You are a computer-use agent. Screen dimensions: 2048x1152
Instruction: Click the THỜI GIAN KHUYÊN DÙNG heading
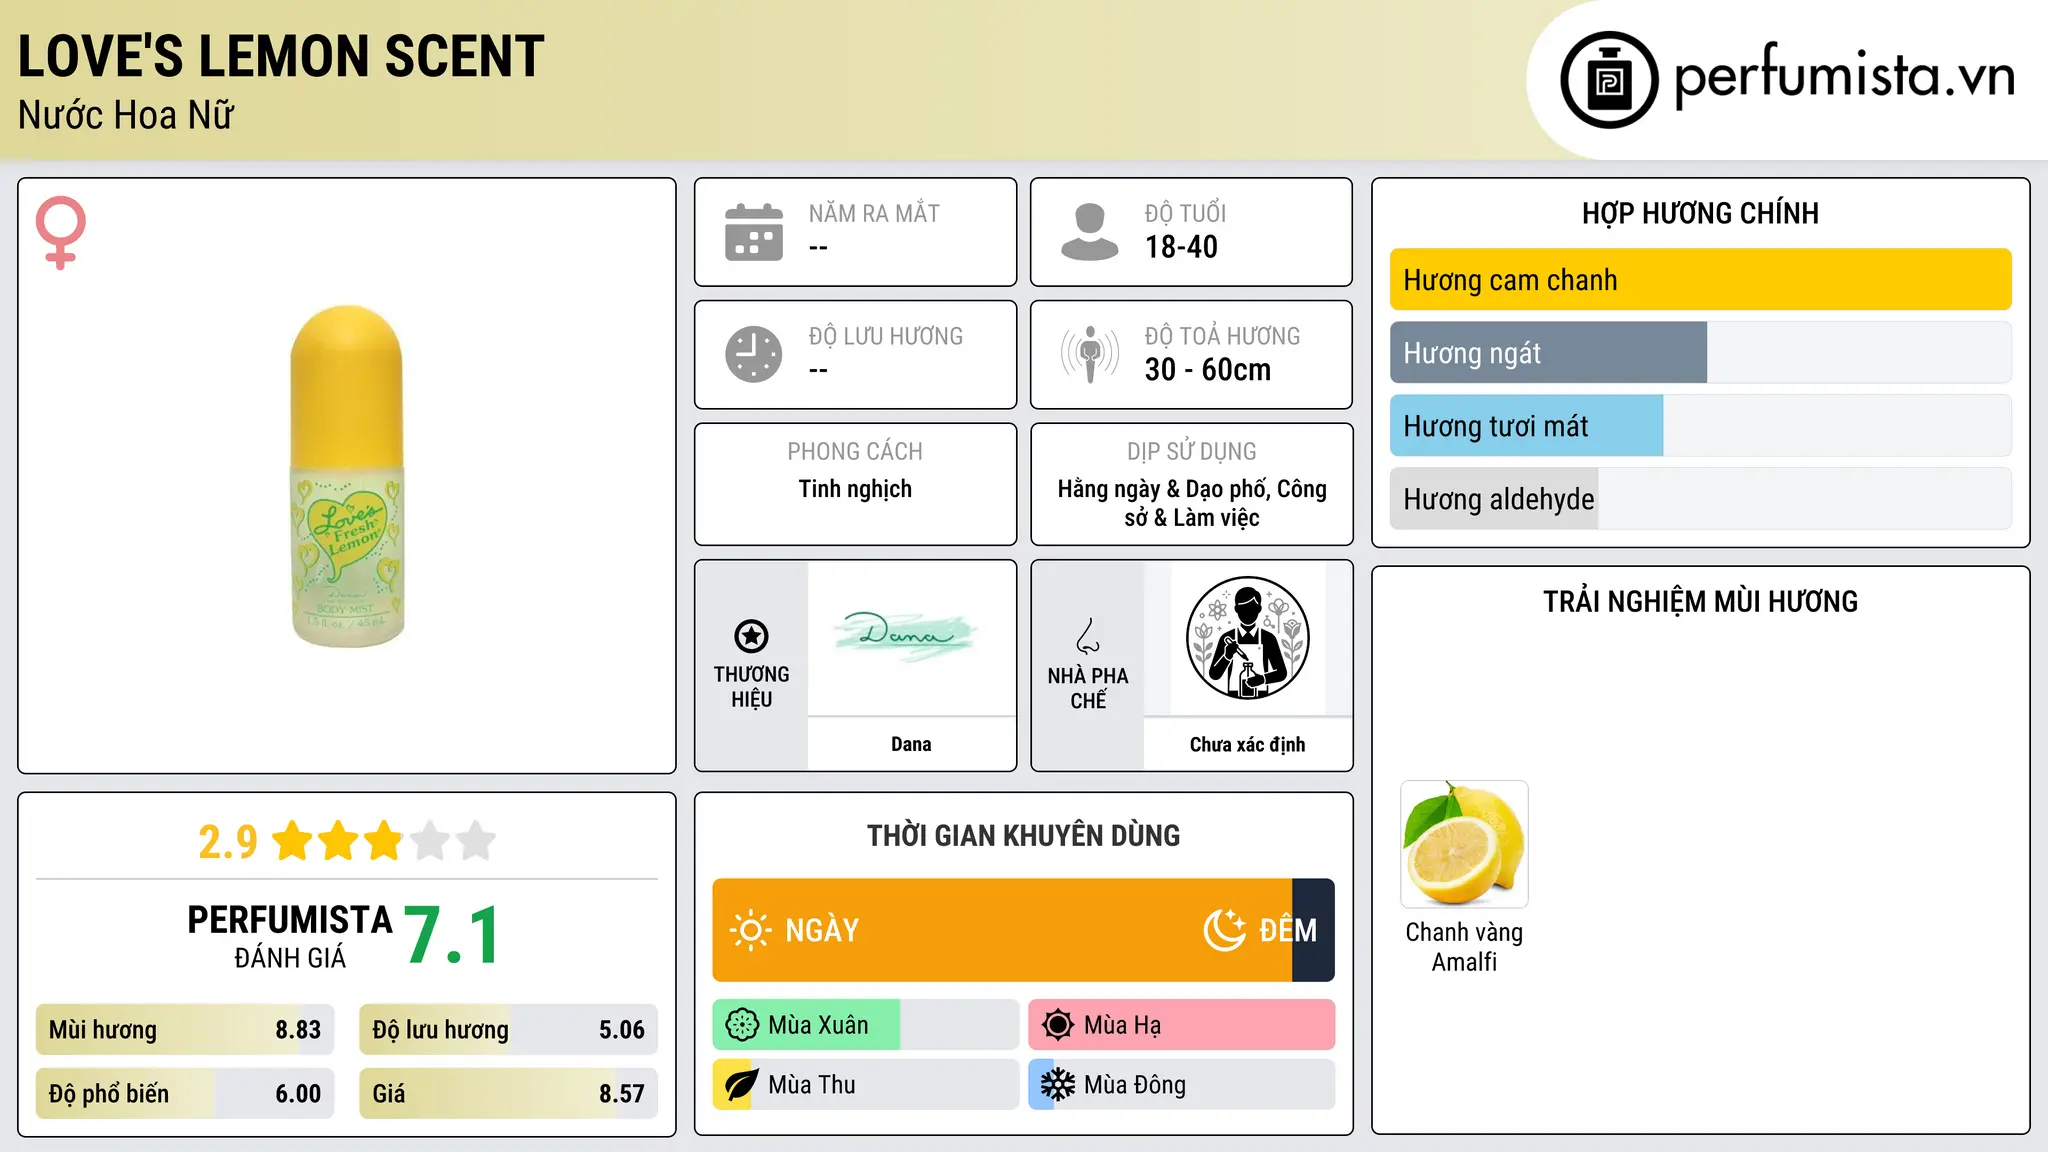(1023, 835)
